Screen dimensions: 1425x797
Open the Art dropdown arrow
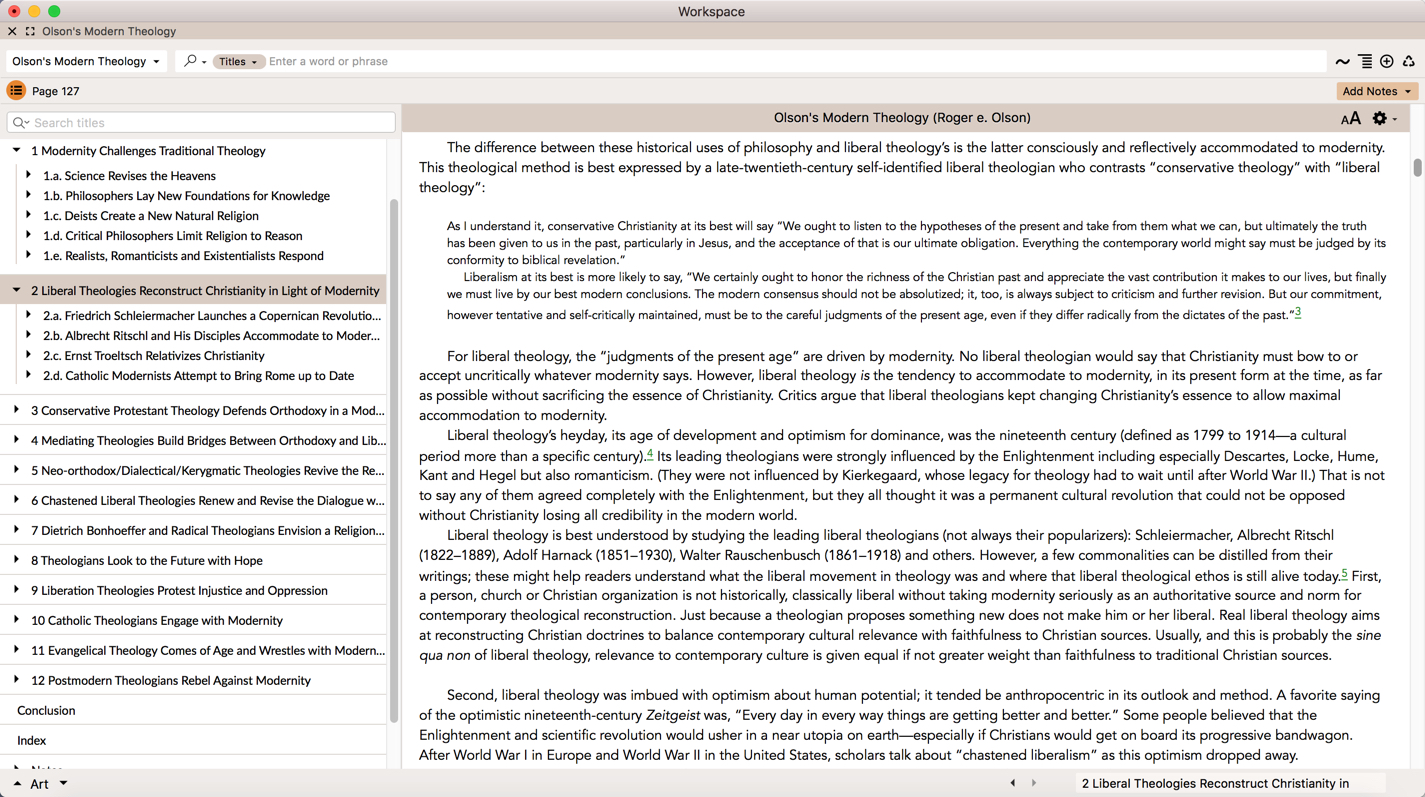click(63, 784)
